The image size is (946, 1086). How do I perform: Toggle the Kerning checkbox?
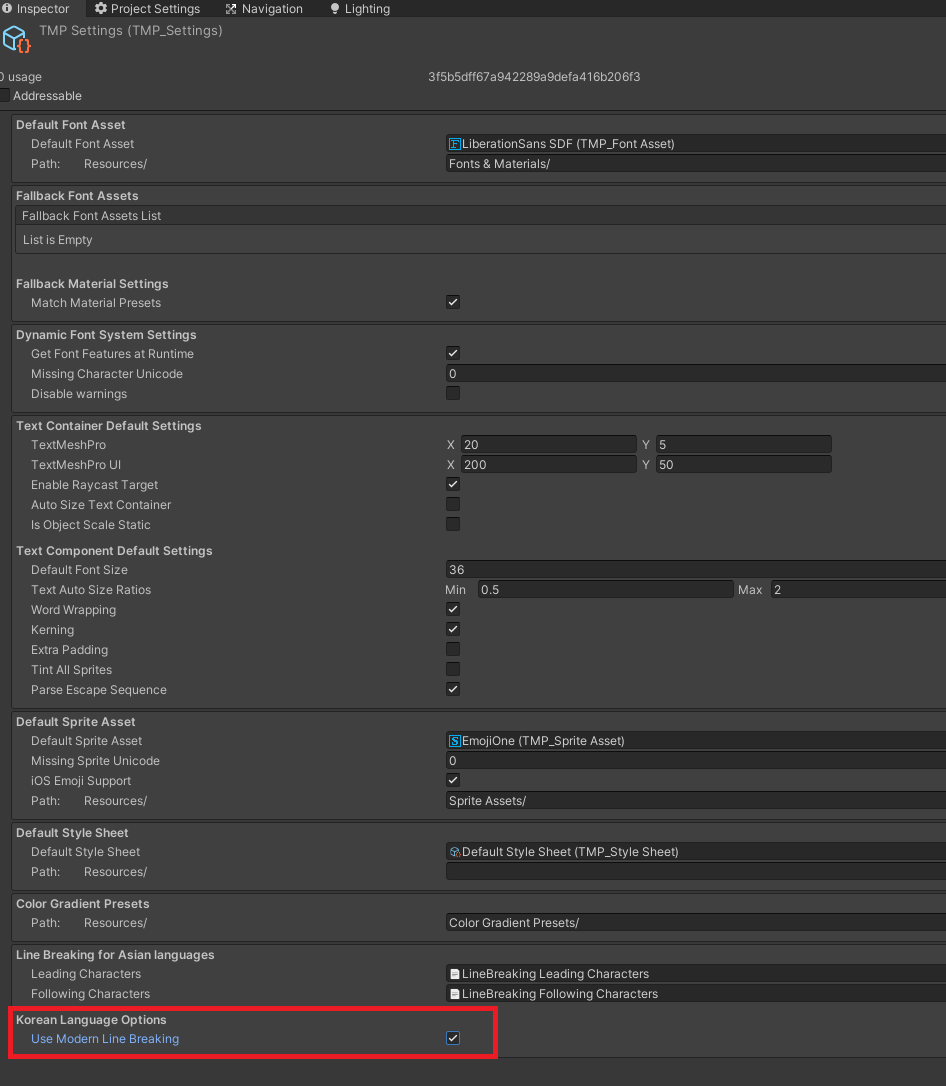point(453,630)
